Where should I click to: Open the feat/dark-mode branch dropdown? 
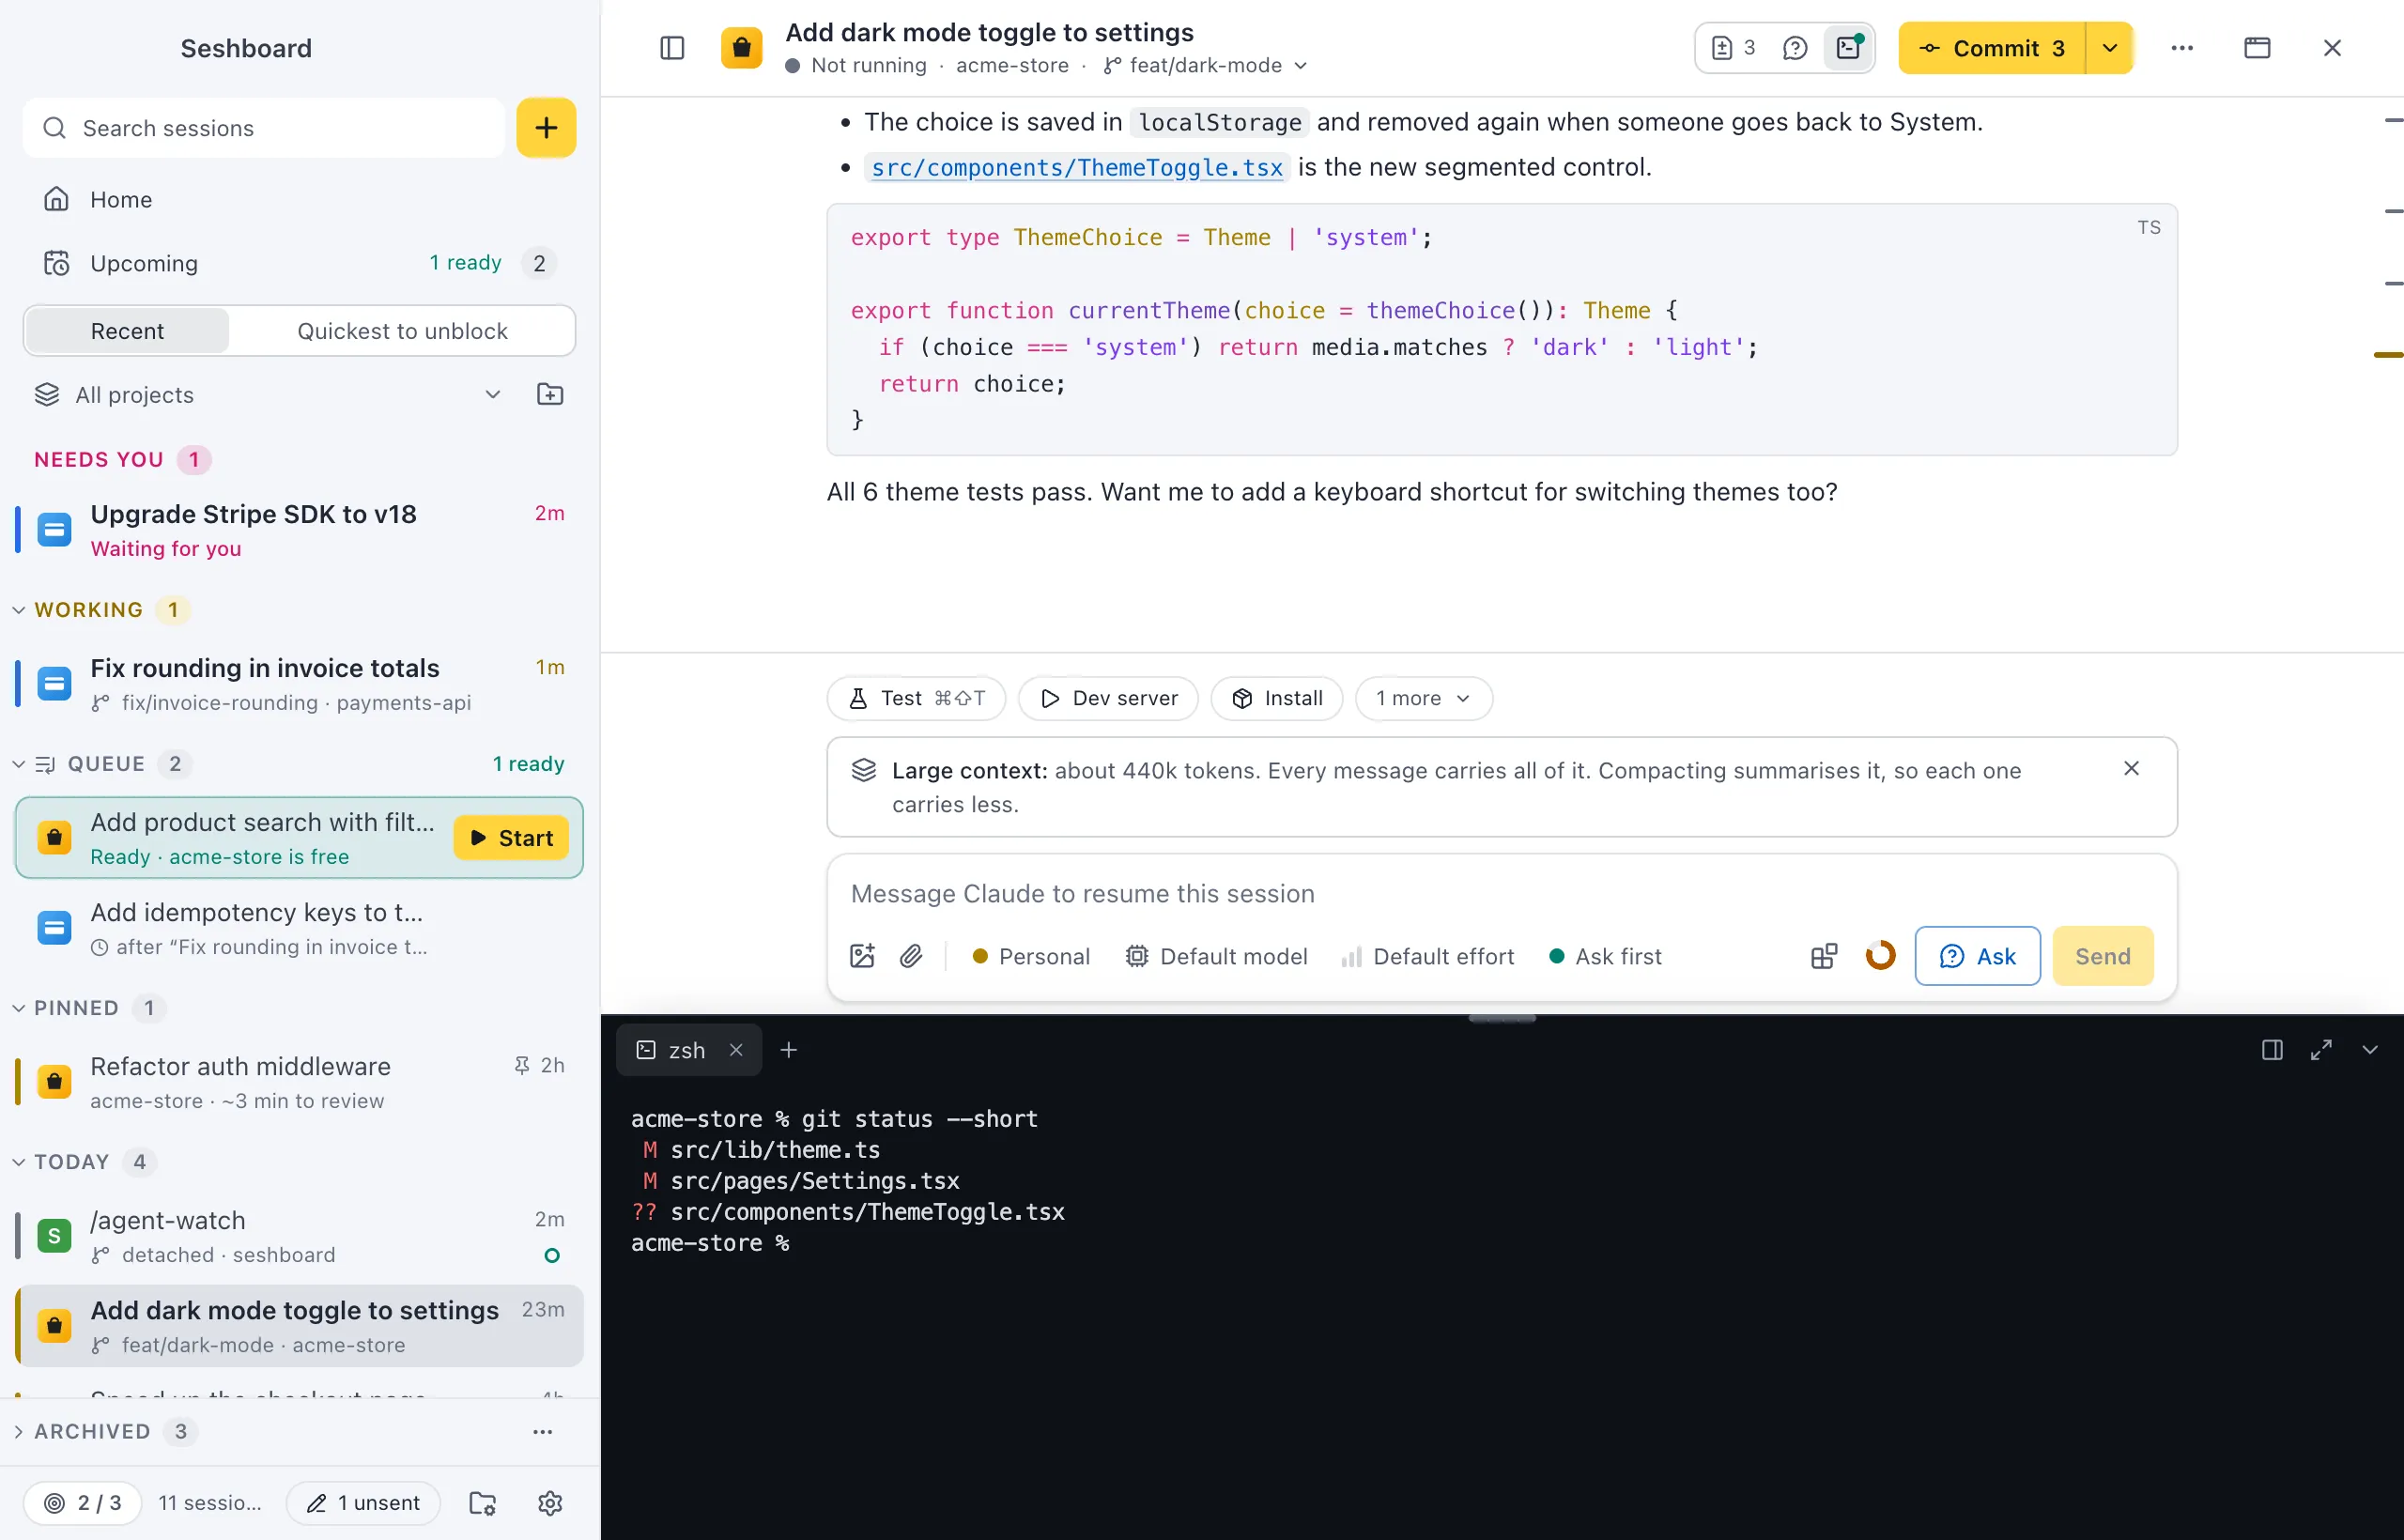coord(1206,65)
